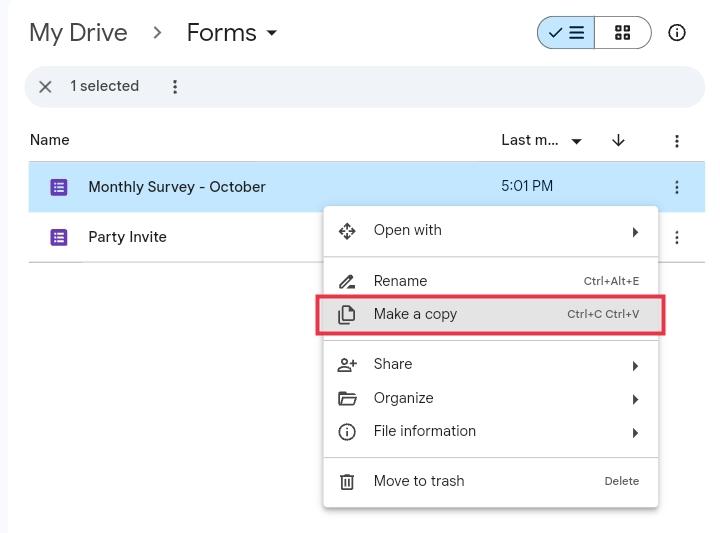
Task: Choose Organize from context menu
Action: click(x=490, y=398)
